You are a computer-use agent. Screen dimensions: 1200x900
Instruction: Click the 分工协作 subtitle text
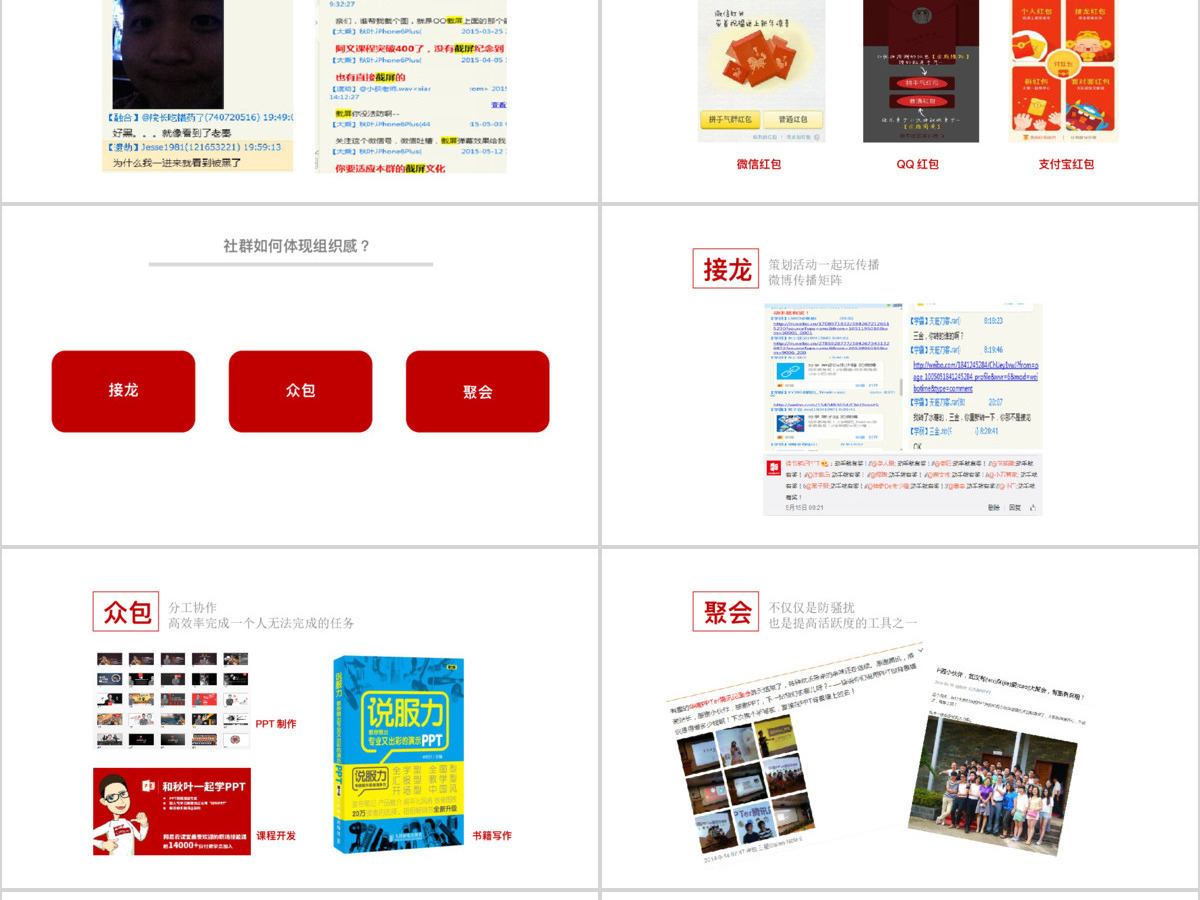point(192,607)
